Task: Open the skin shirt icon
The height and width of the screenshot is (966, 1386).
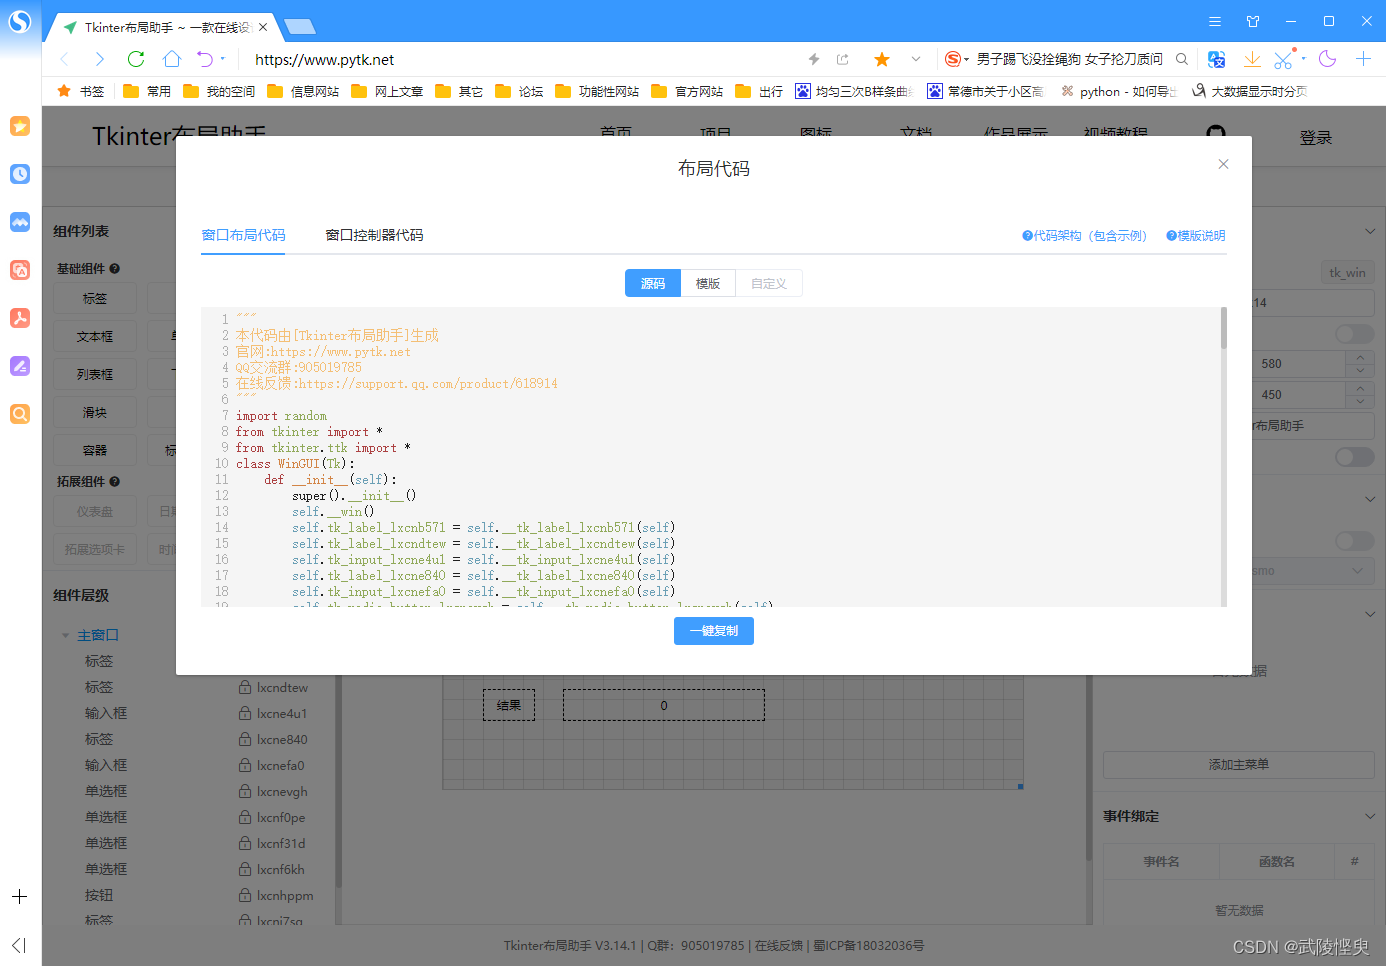Action: pos(1253,21)
